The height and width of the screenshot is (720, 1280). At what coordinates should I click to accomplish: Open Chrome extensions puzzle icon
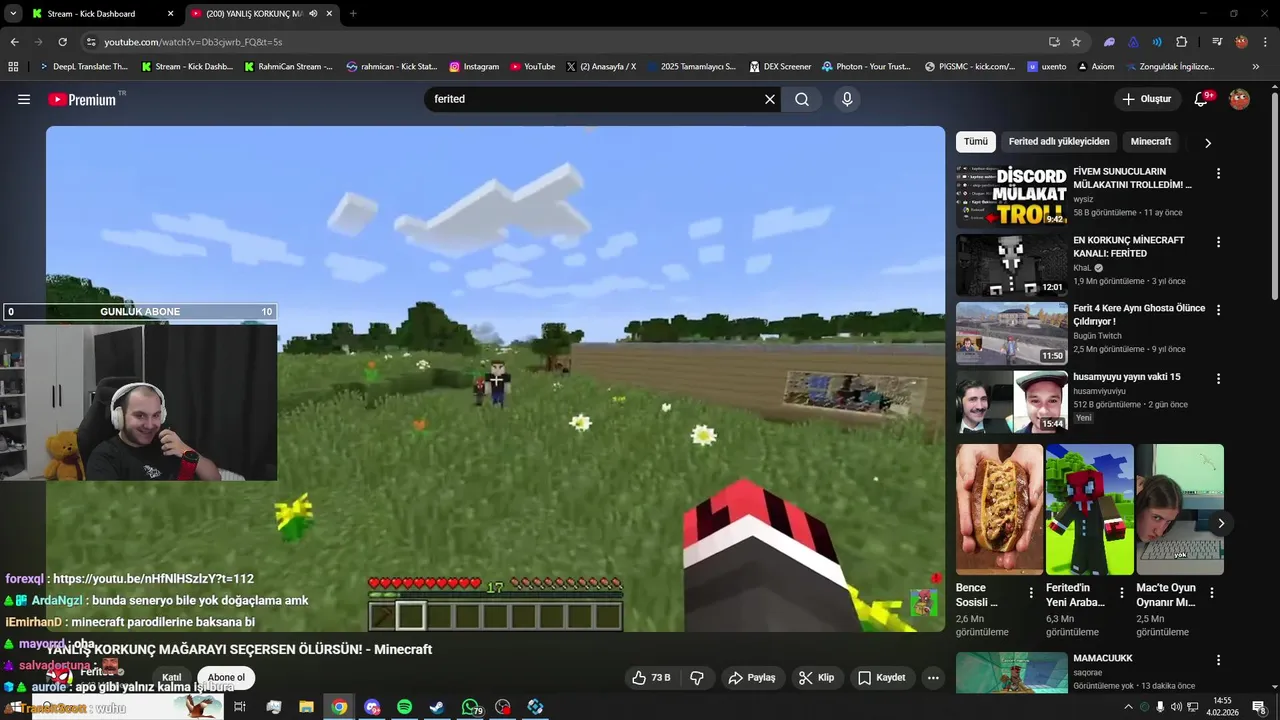click(x=1181, y=42)
